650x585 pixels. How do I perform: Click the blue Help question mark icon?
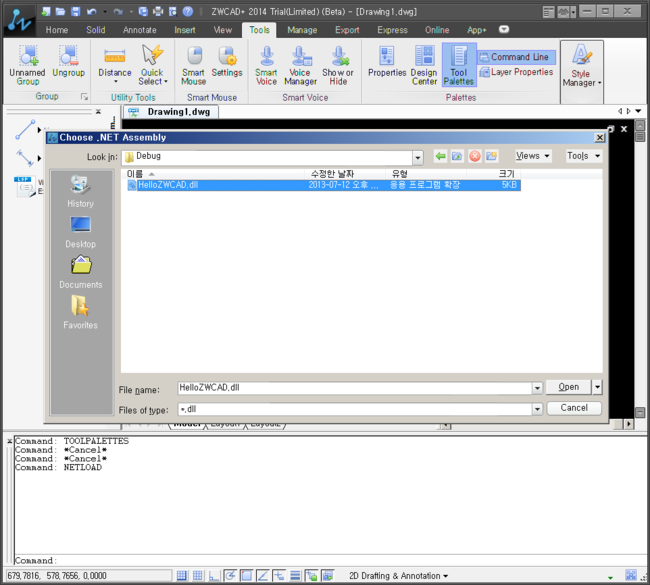pyautogui.click(x=188, y=12)
